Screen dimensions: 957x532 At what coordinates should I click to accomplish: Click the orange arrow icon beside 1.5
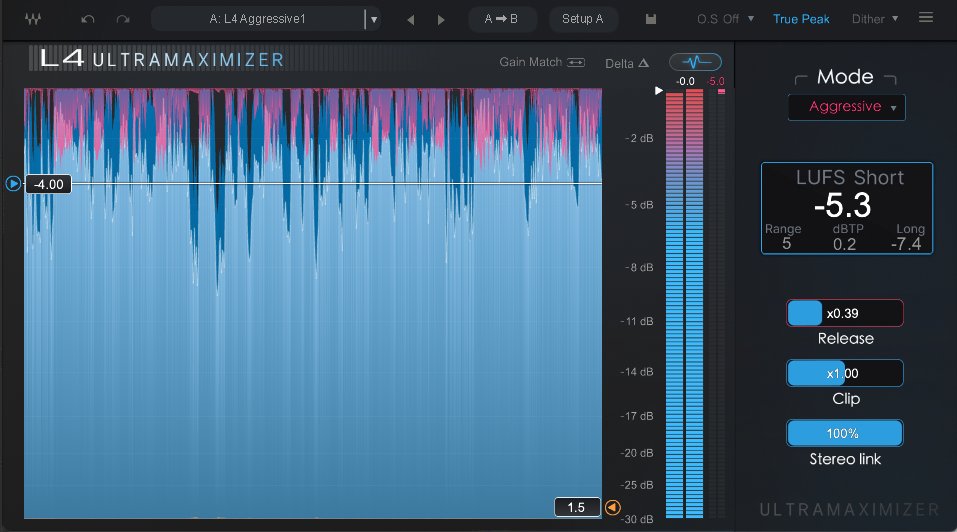(612, 508)
